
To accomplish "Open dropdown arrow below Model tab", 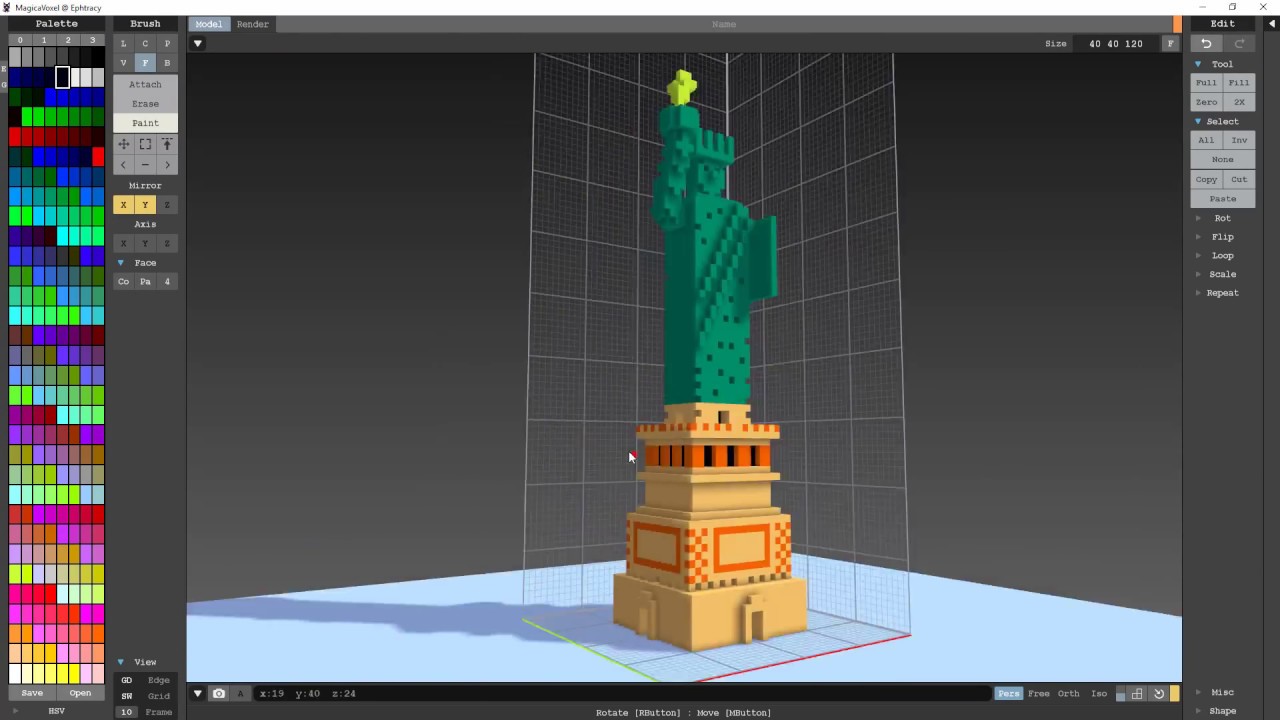I will pos(198,43).
